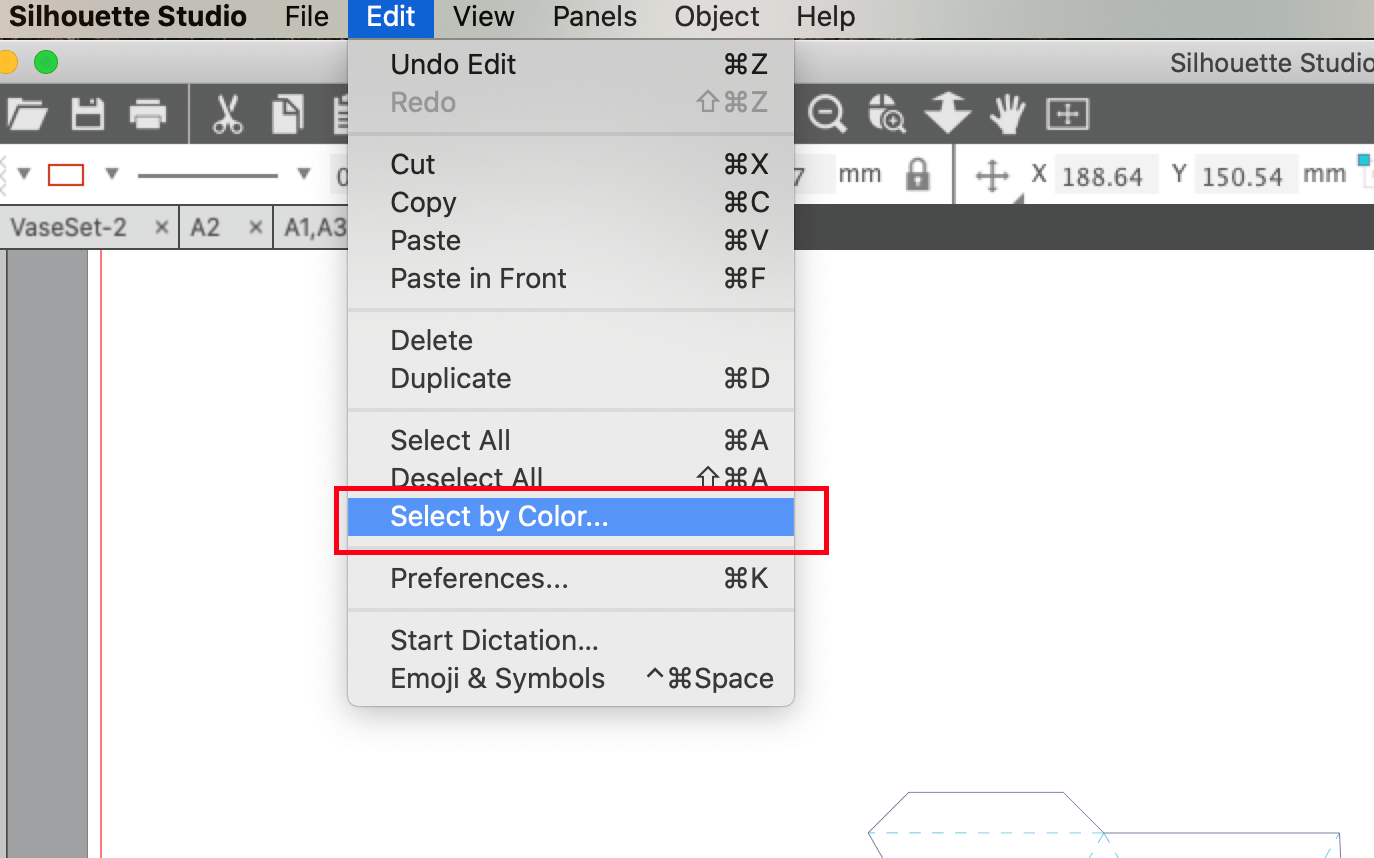Click the Print toolbar icon
Viewport: 1374px width, 858px height.
point(148,115)
